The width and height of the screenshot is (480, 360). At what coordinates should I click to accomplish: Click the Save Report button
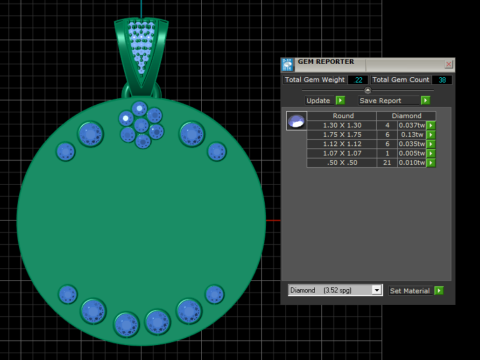point(388,101)
